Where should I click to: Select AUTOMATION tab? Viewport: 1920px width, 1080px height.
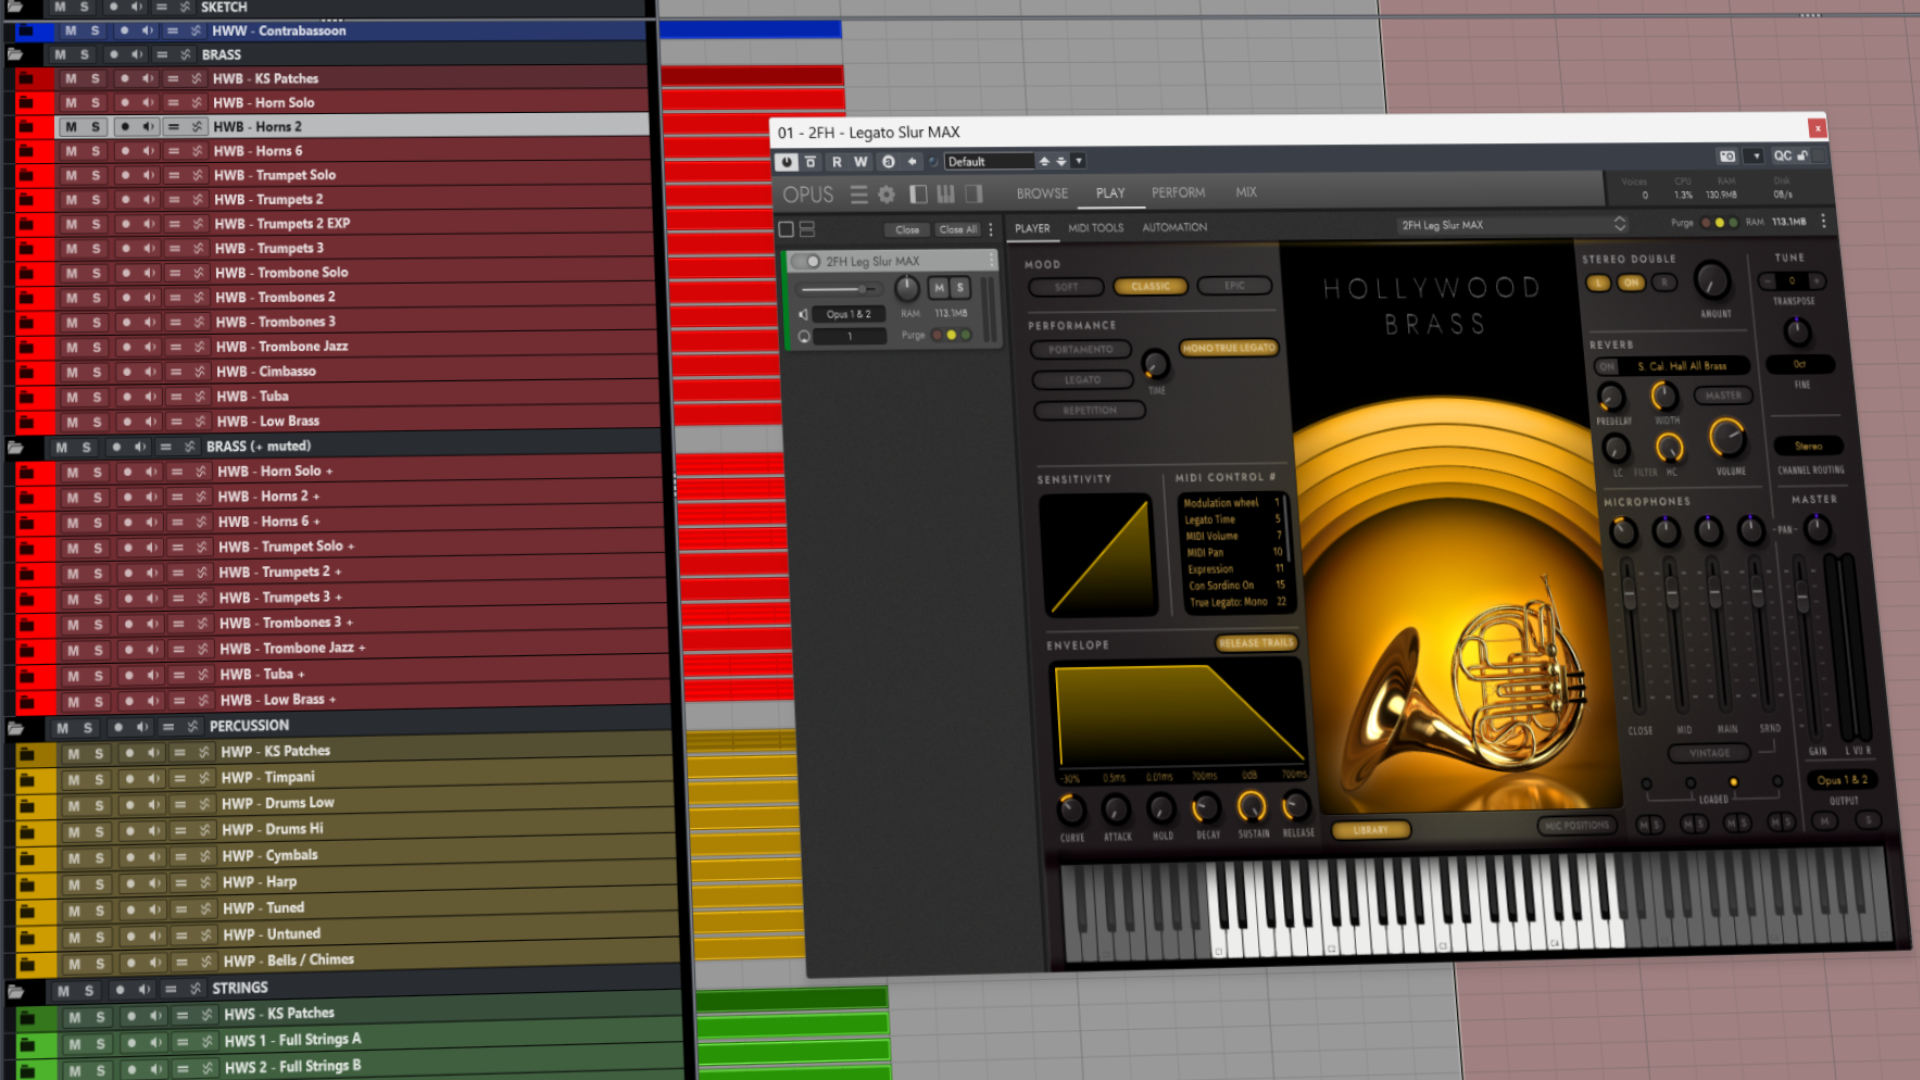point(1175,227)
